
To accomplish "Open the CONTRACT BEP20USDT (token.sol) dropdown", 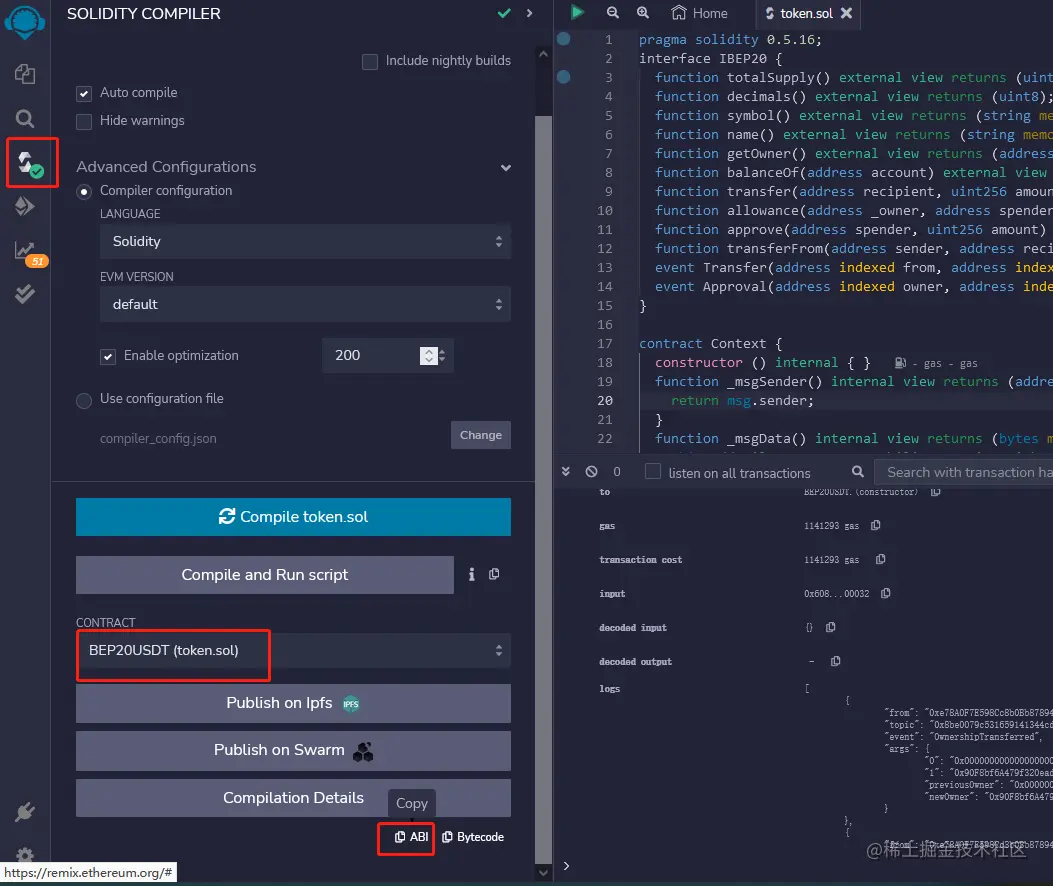I will click(x=293, y=650).
